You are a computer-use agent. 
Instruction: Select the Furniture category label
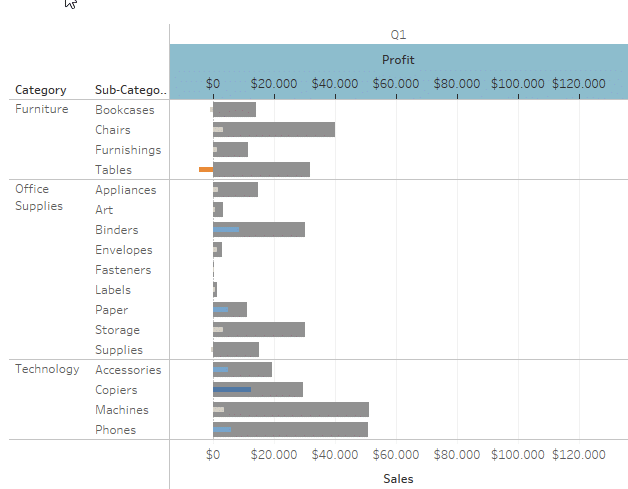click(42, 109)
